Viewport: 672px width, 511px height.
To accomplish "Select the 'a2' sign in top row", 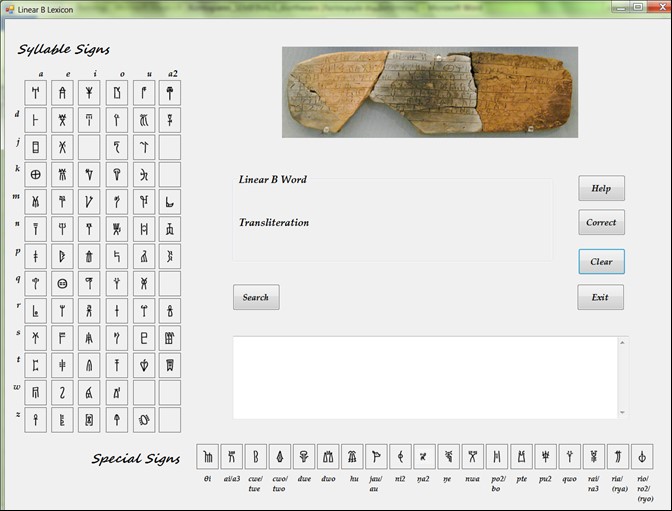I will pos(170,93).
